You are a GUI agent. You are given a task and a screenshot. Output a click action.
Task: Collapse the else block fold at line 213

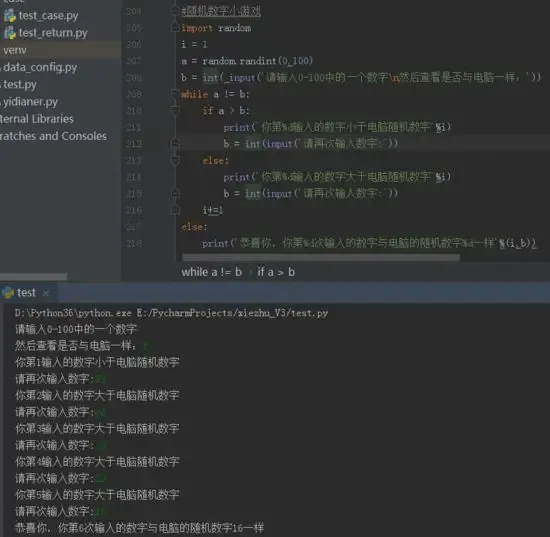tap(175, 160)
